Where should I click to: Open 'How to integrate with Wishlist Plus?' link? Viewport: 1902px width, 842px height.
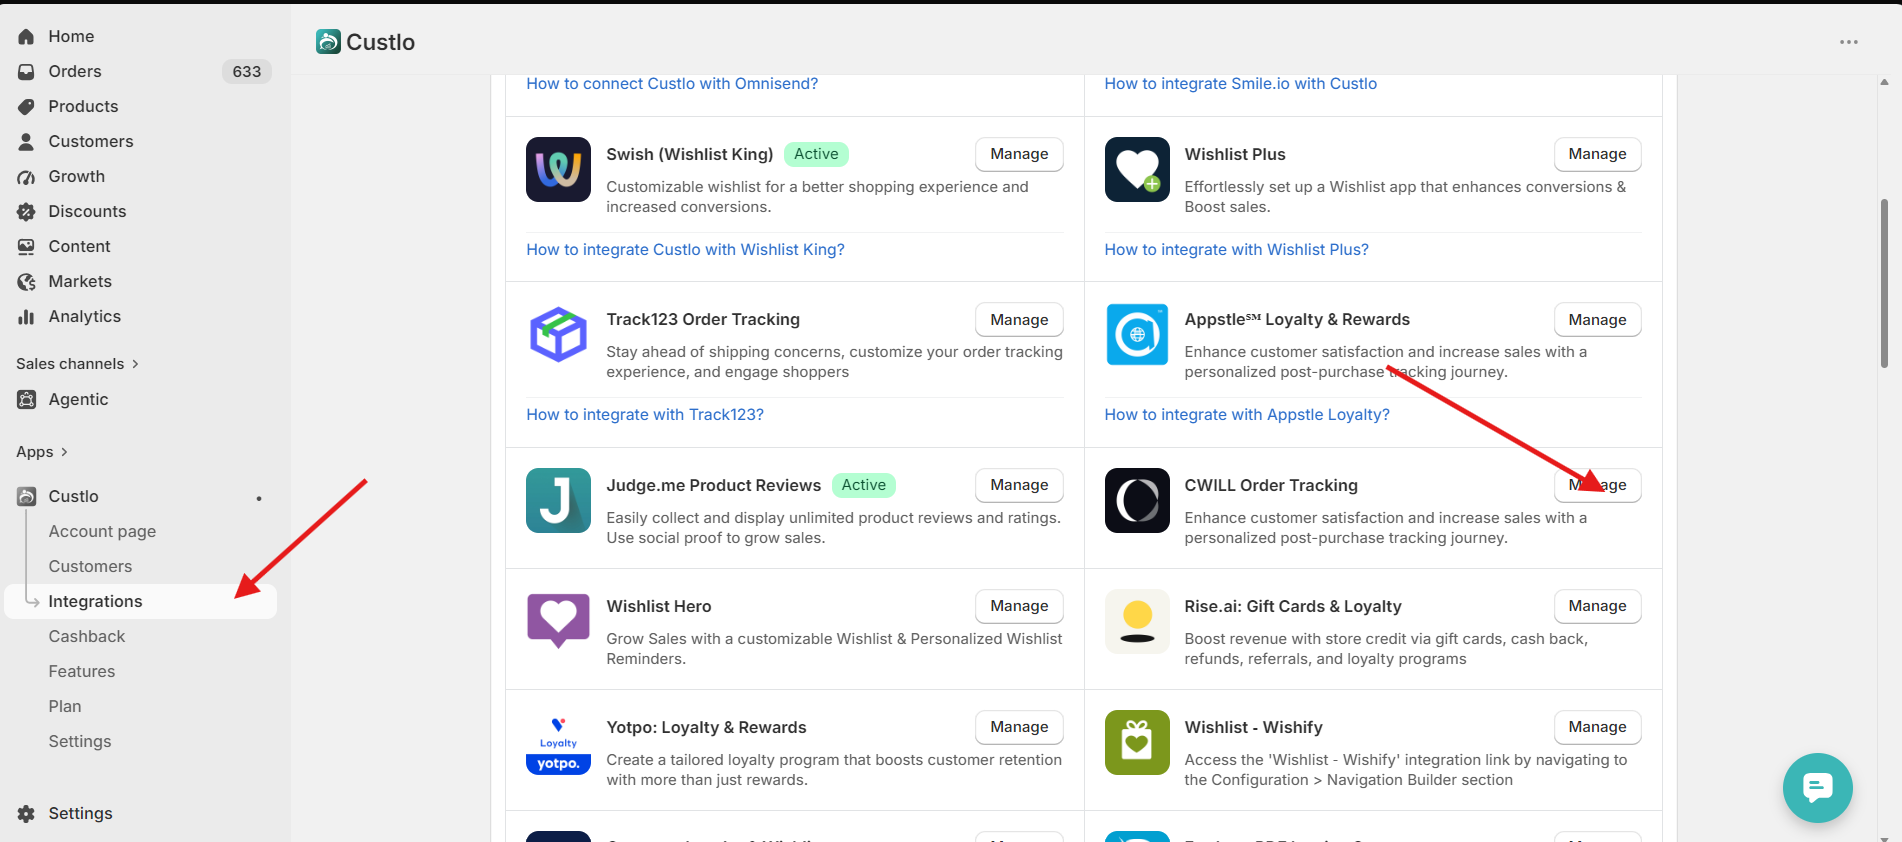click(1236, 250)
